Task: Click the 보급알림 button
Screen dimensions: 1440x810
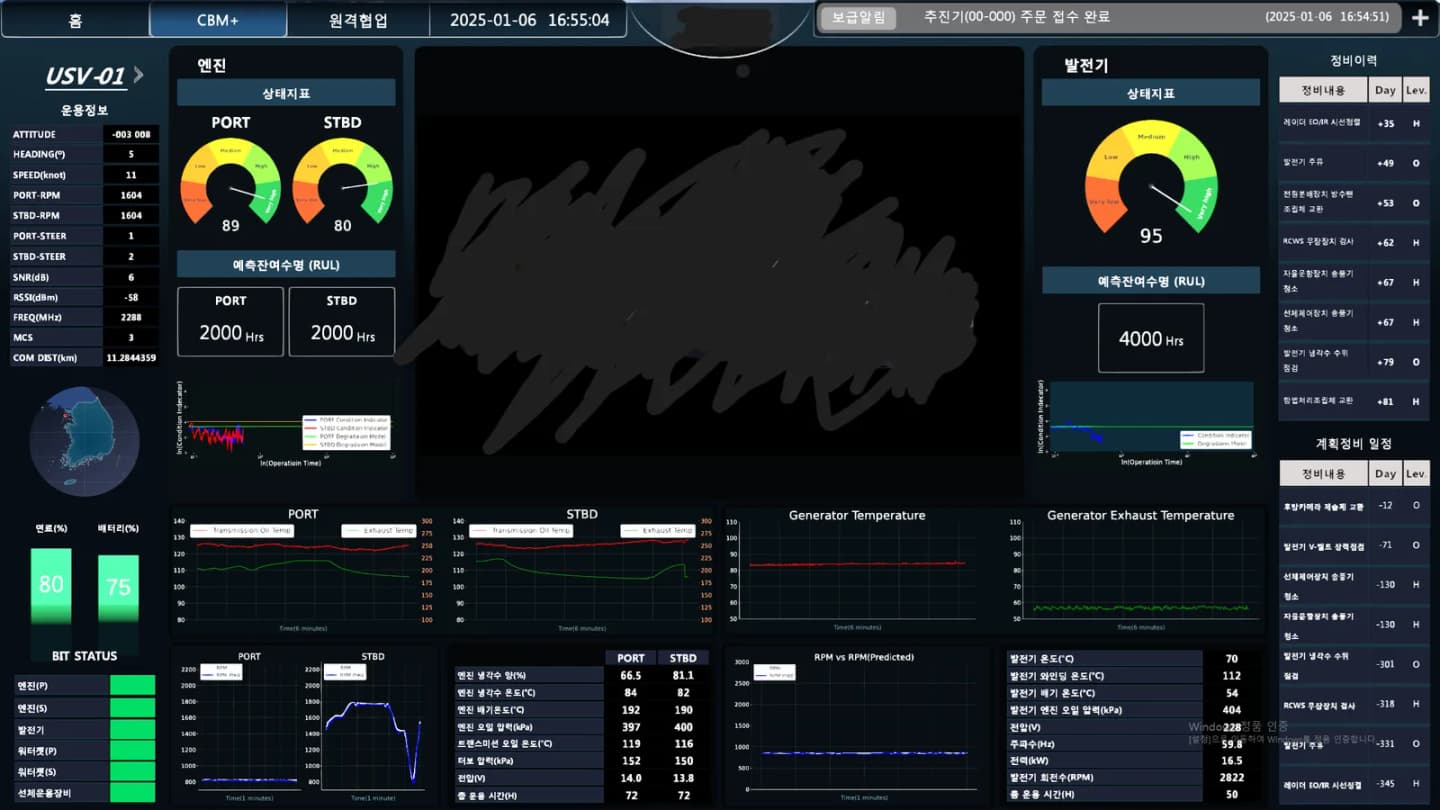Action: (x=859, y=18)
